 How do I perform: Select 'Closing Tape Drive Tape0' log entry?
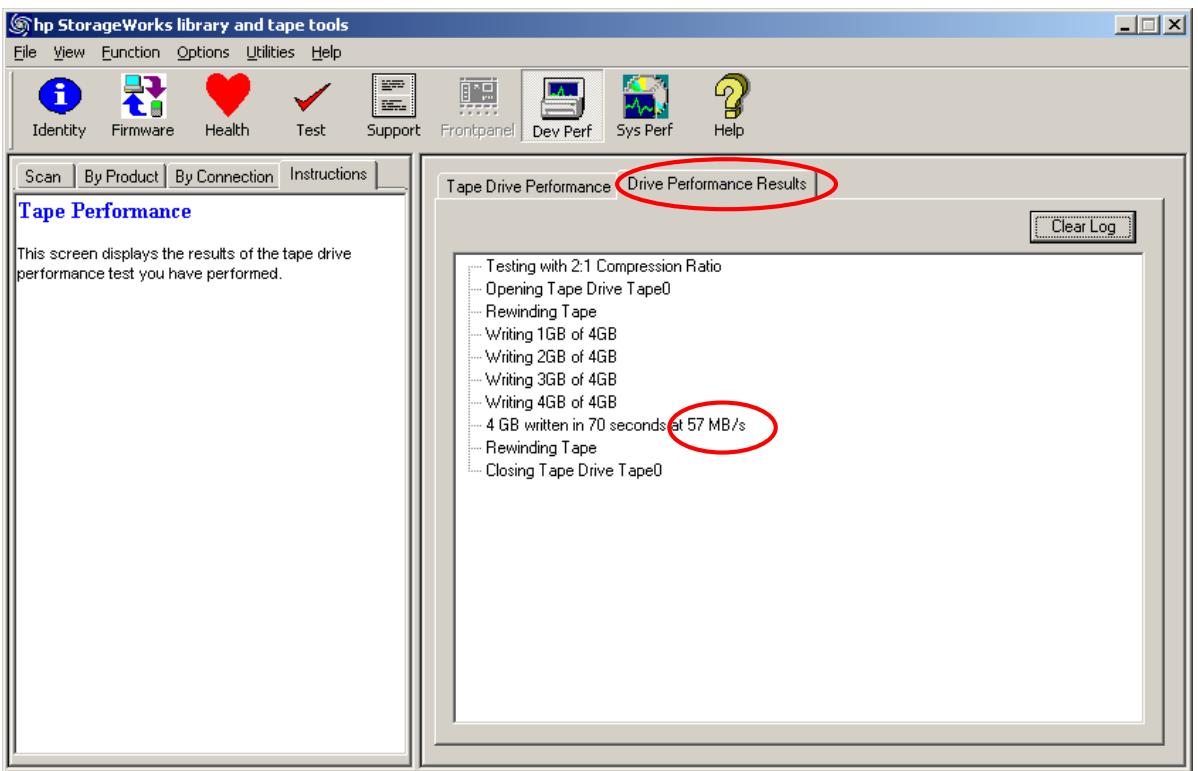pyautogui.click(x=574, y=471)
